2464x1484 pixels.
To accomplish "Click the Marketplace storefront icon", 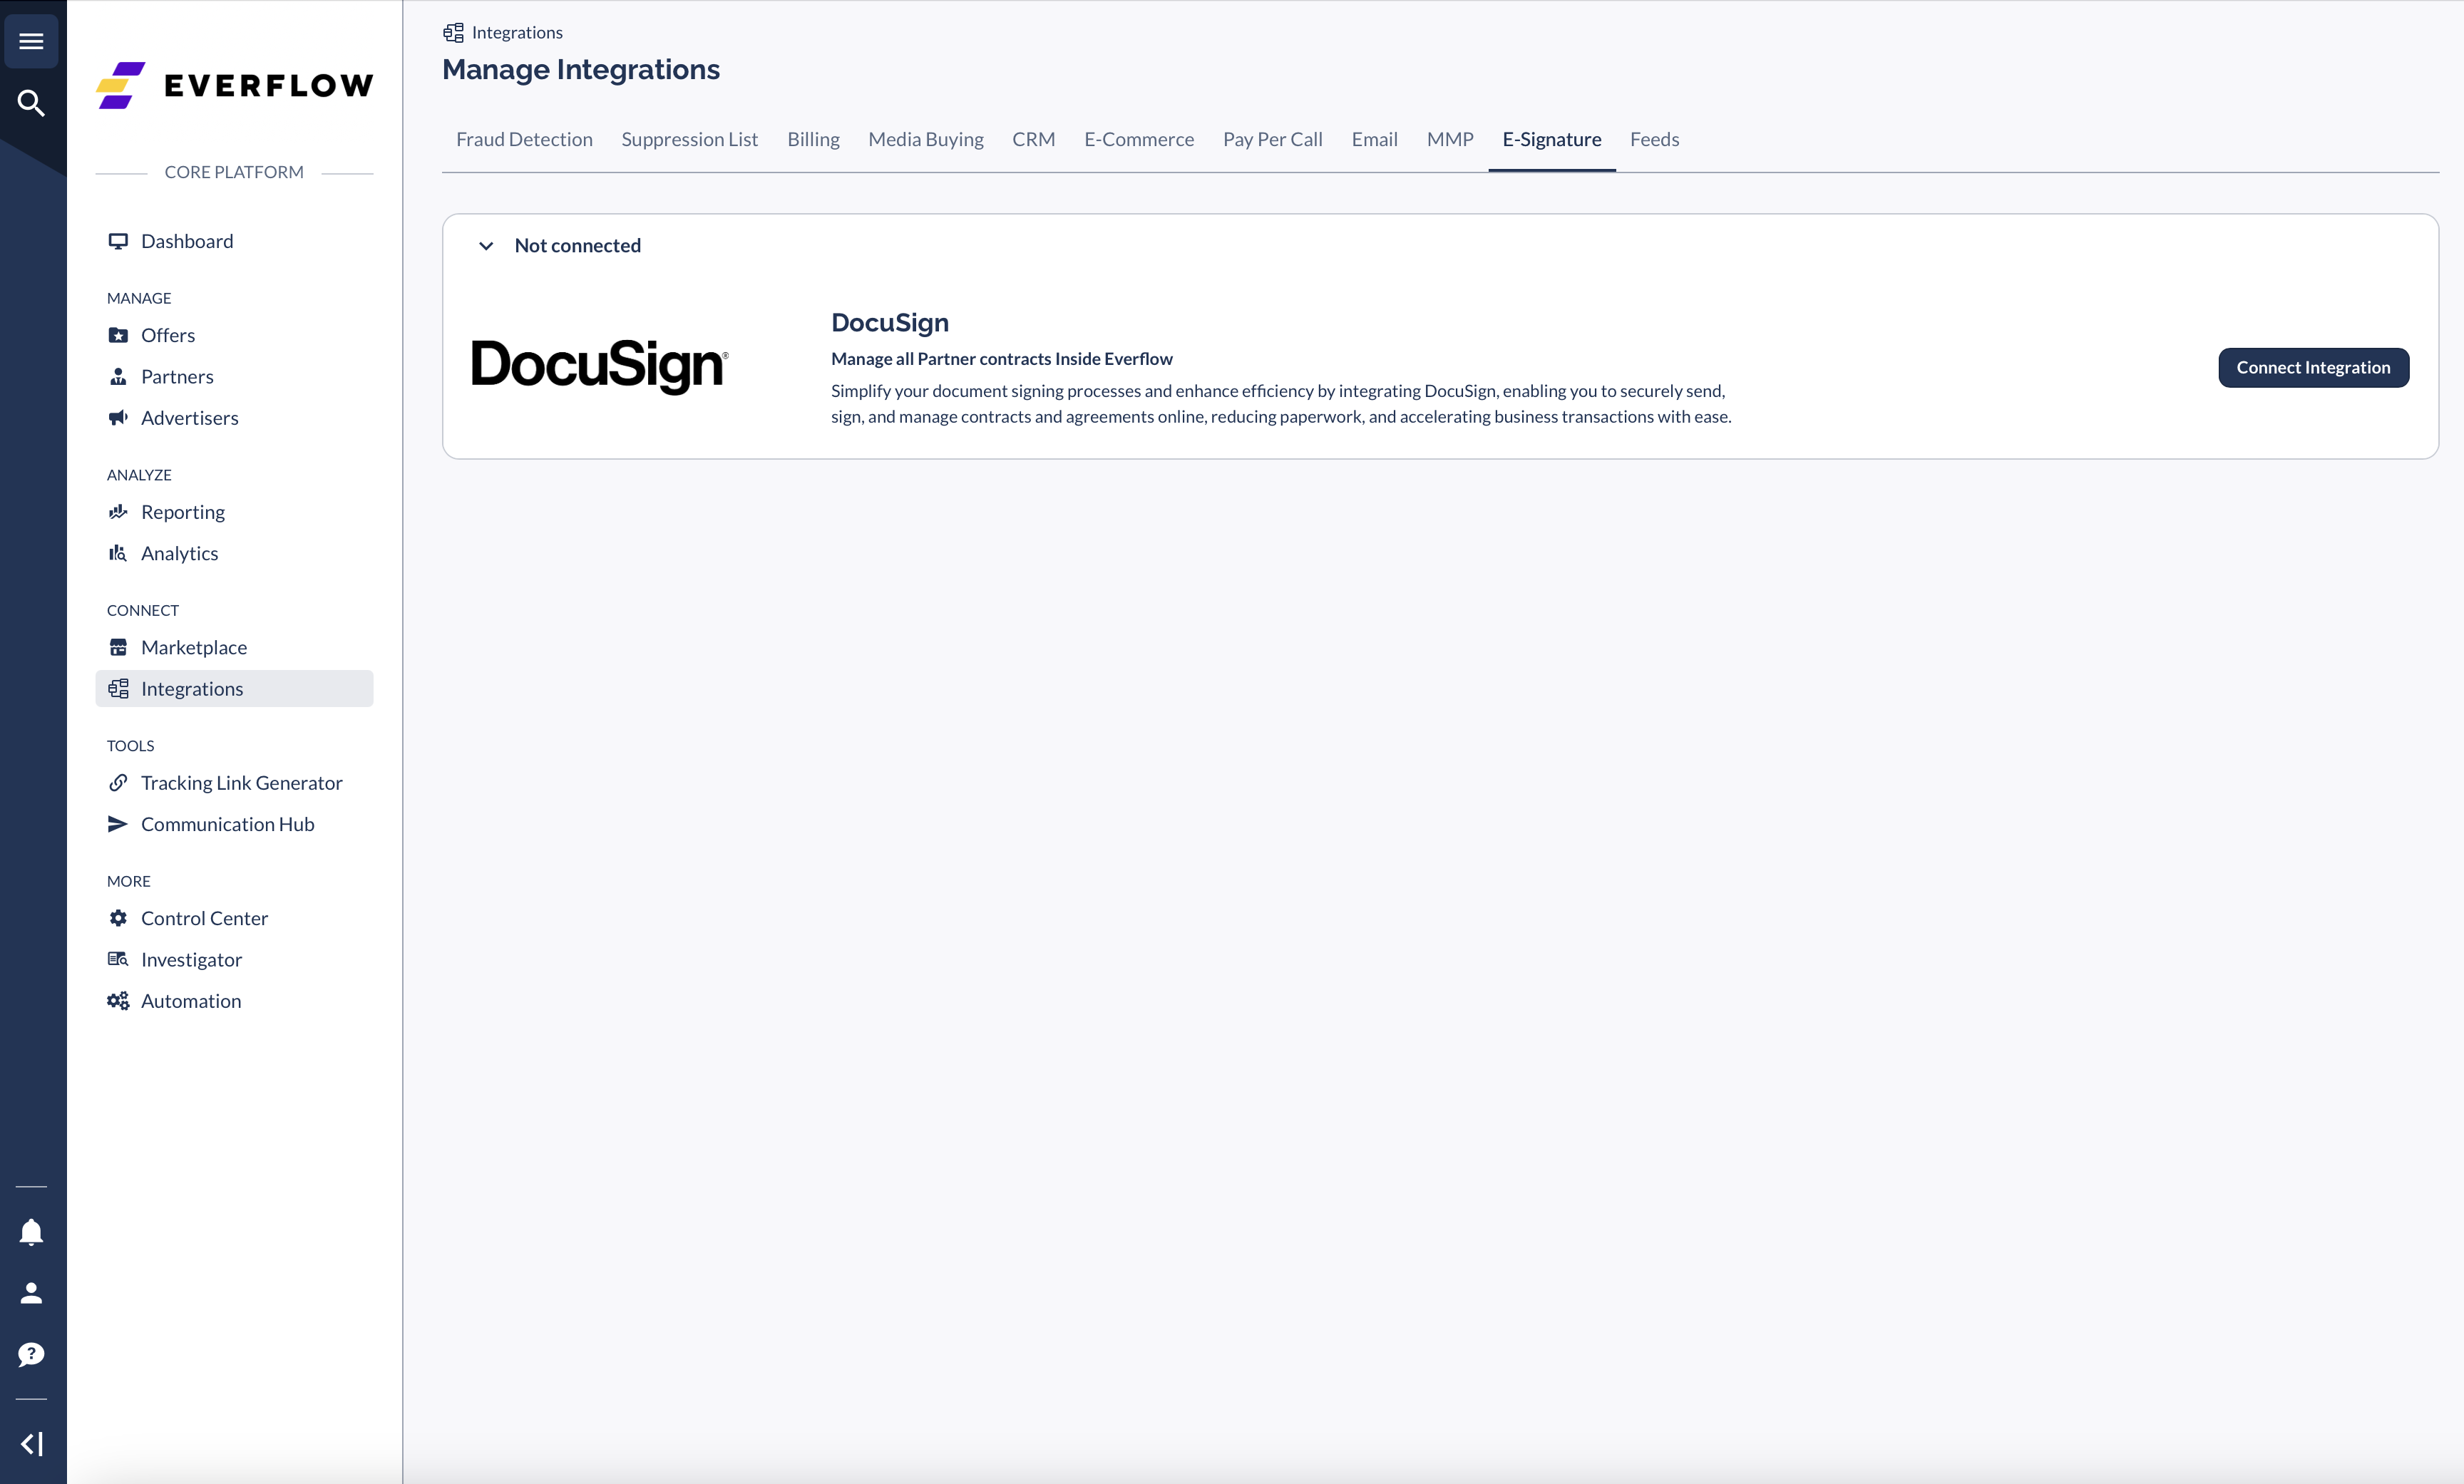I will (118, 647).
